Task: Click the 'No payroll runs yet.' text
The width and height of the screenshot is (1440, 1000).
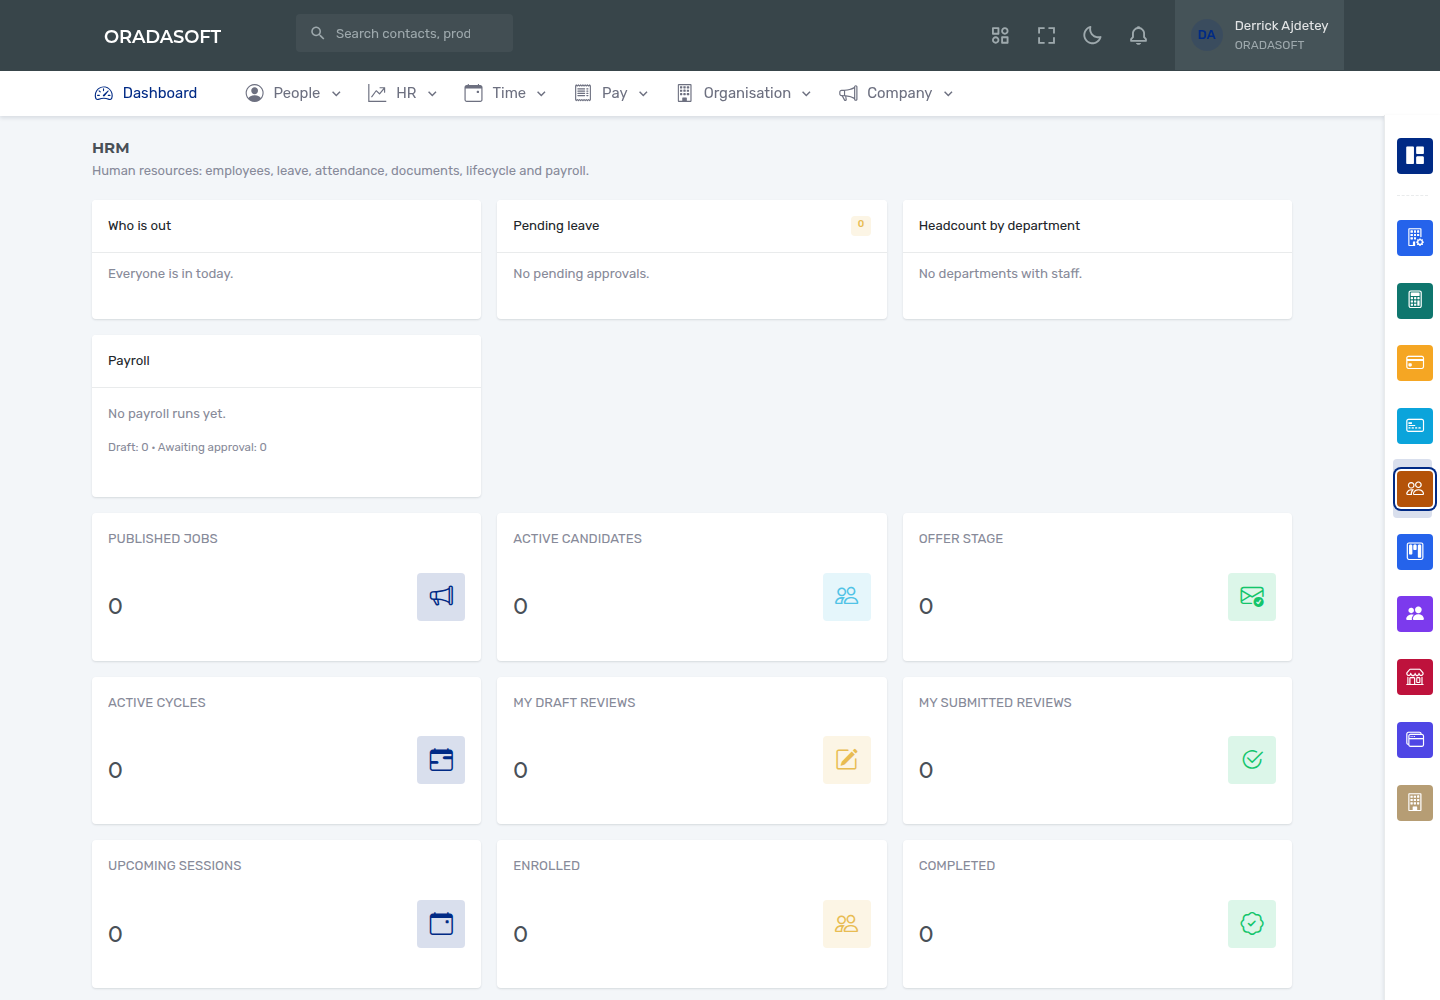Action: click(167, 414)
